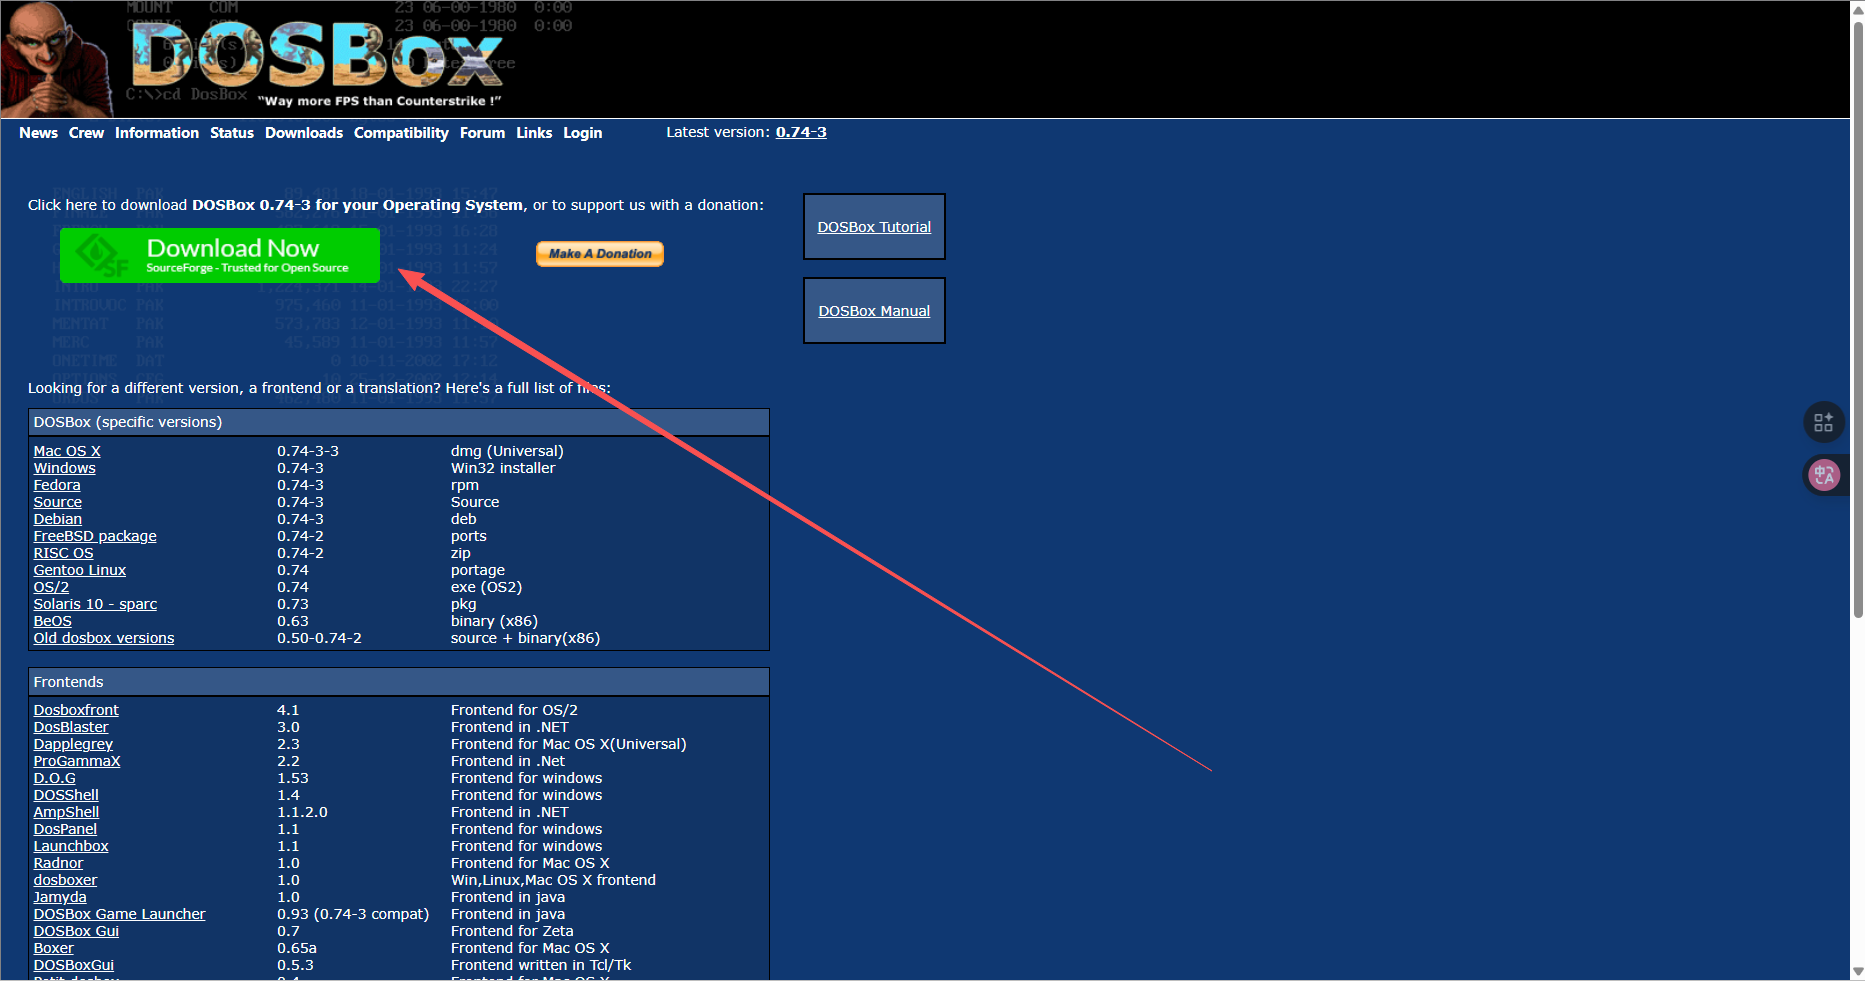Open the DOSBox Game Launcher frontend
The width and height of the screenshot is (1865, 981).
[x=119, y=914]
